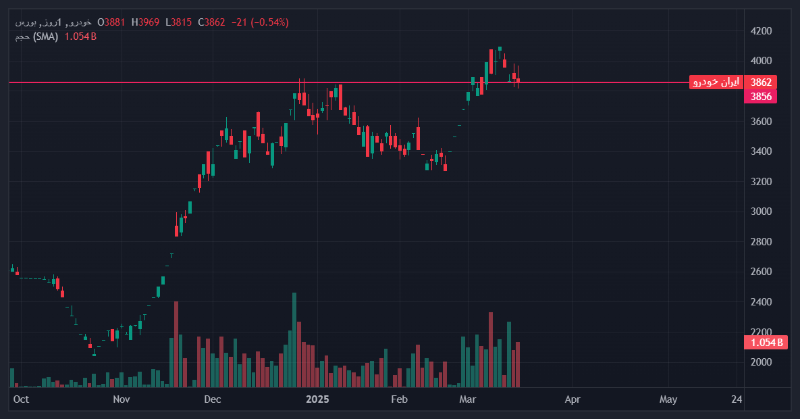Click the 1.054 B volume tag on axis
This screenshot has height=419, width=800.
click(x=766, y=342)
